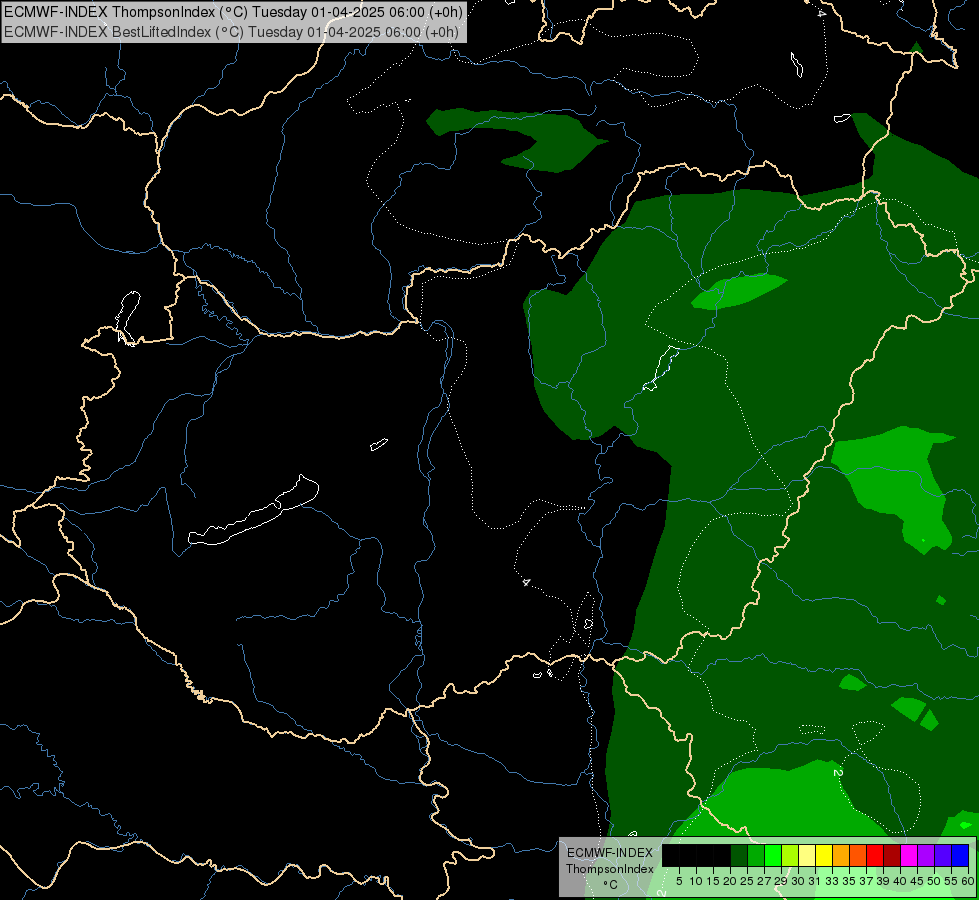The height and width of the screenshot is (900, 979).
Task: Click legend tick value 20
Action: coord(730,881)
